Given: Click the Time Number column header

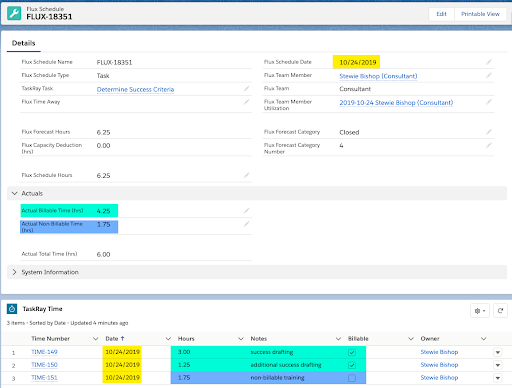Looking at the screenshot, I should tap(50, 339).
